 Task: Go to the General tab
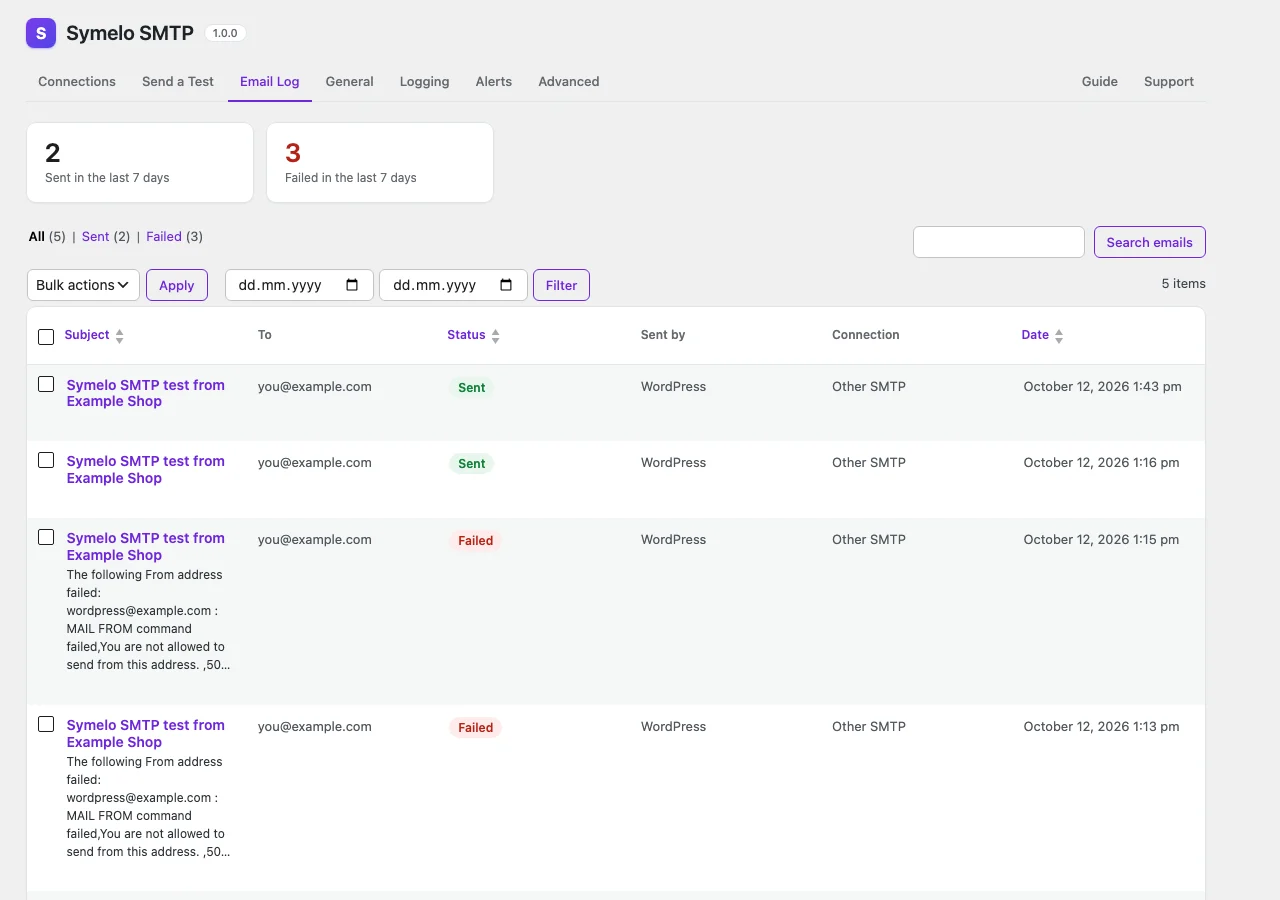(x=350, y=82)
